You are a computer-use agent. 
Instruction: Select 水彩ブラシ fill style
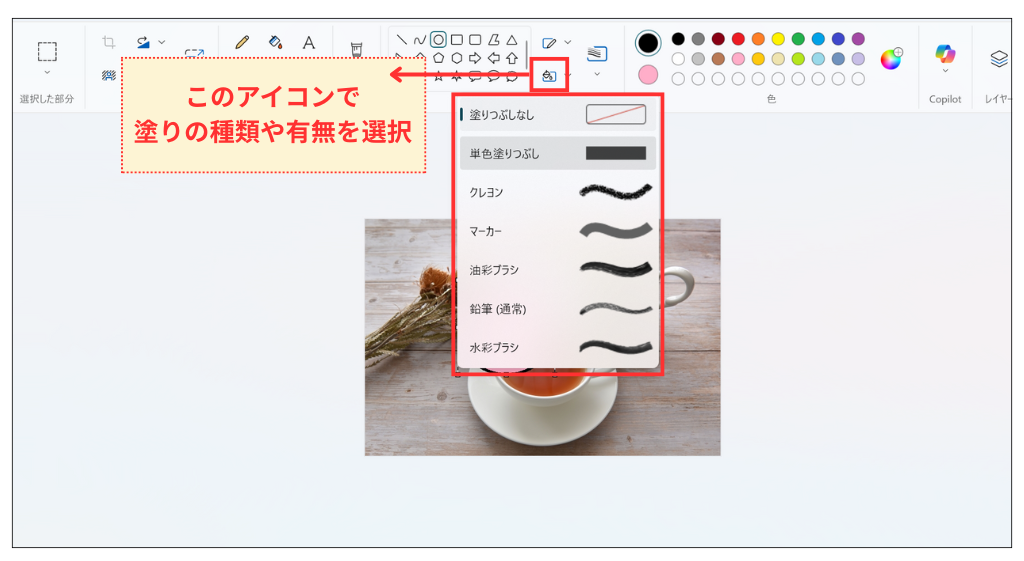tap(557, 347)
